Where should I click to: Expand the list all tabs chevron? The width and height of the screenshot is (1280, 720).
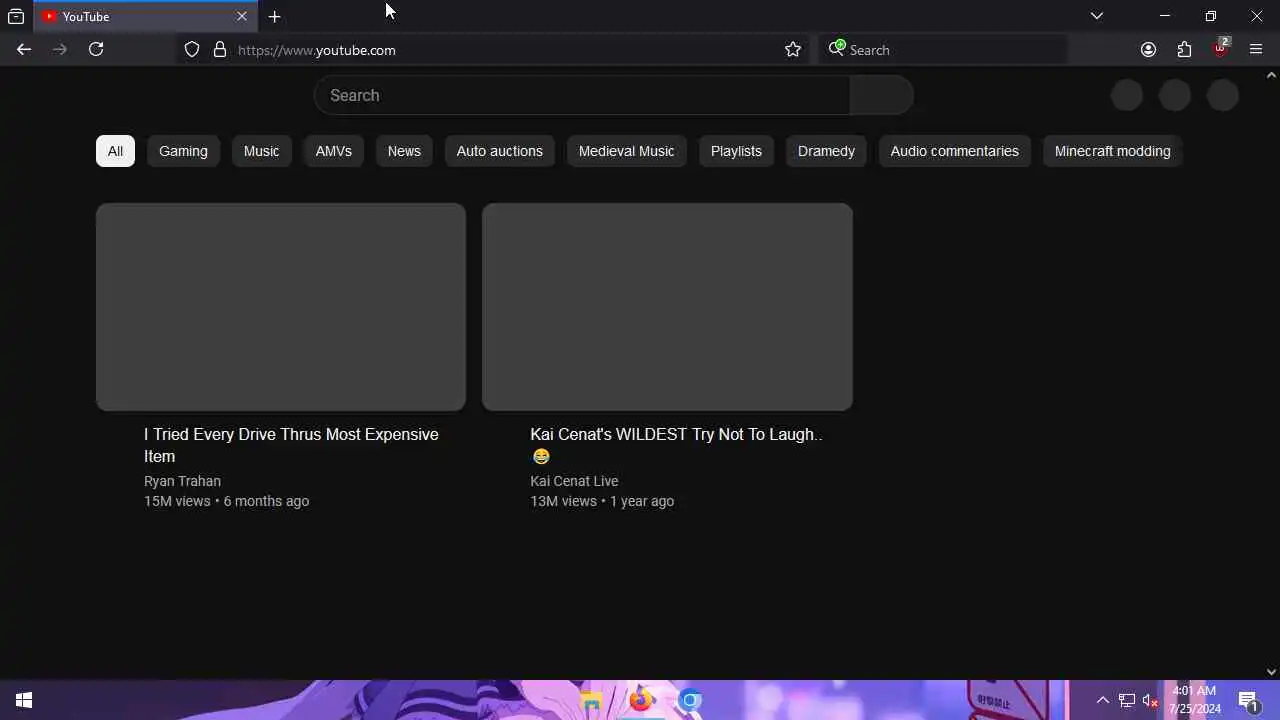tap(1097, 16)
